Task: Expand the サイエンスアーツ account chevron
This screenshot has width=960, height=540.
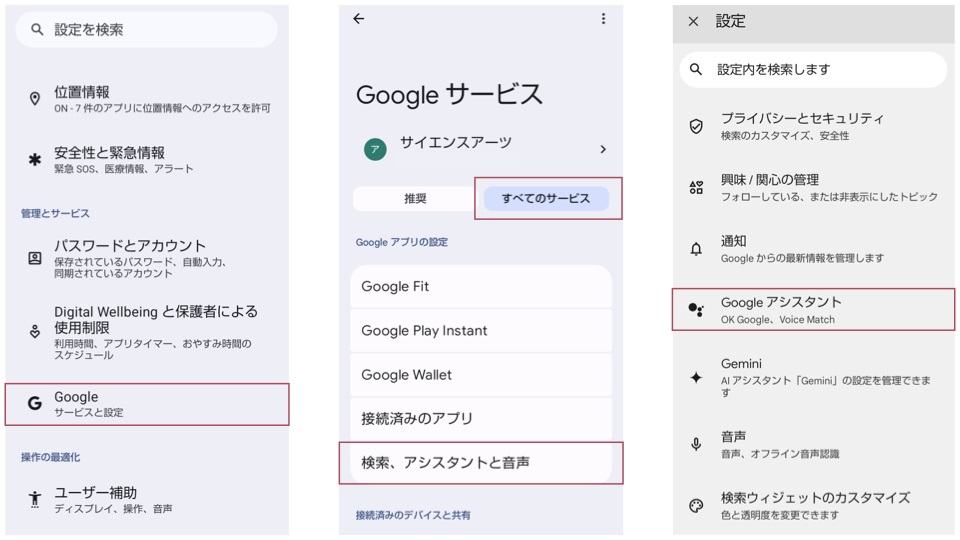Action: click(603, 149)
